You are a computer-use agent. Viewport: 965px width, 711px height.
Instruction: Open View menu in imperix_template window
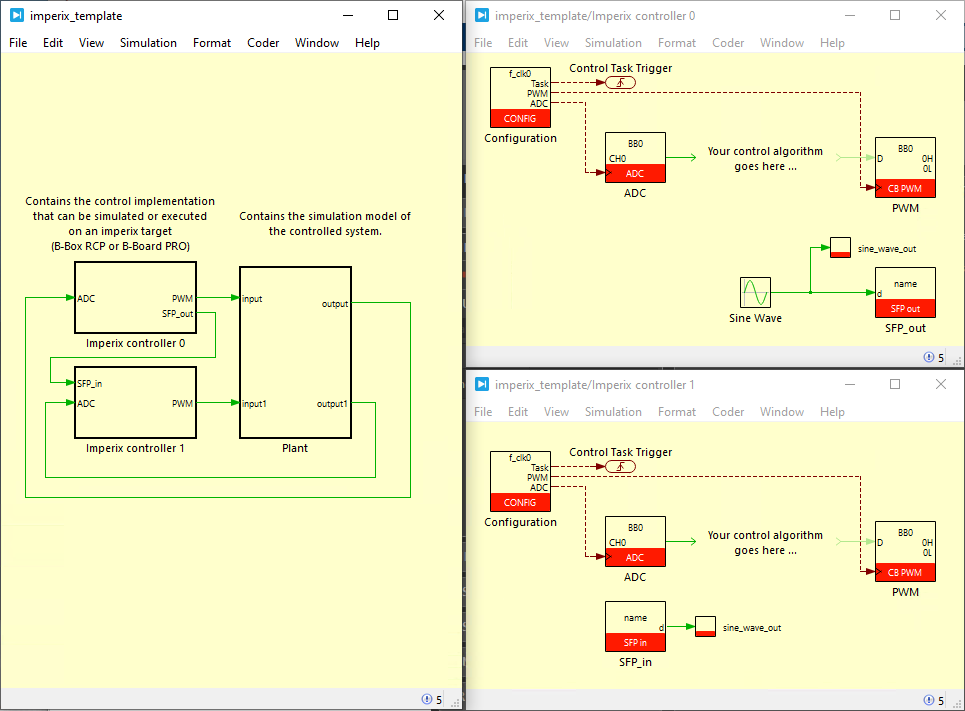(91, 42)
